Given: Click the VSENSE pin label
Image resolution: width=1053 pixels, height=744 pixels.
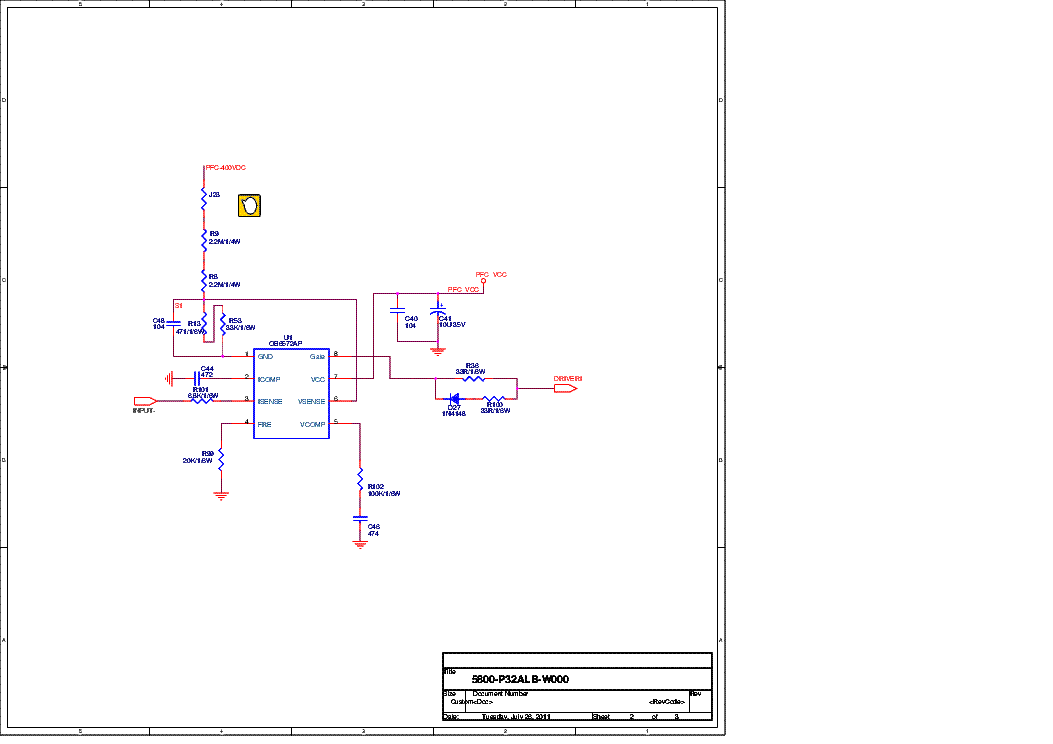Looking at the screenshot, I should coord(312,402).
